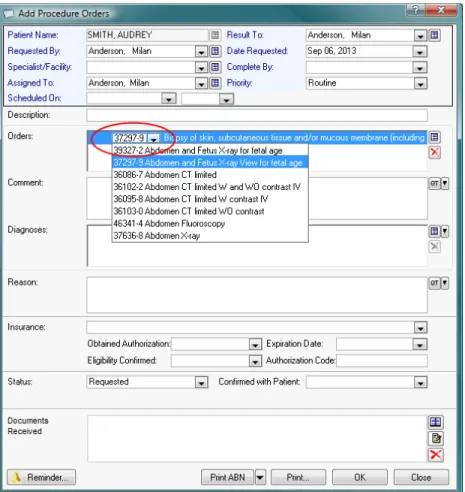Click the Print ABN button
This screenshot has width=465, height=492.
[x=228, y=477]
